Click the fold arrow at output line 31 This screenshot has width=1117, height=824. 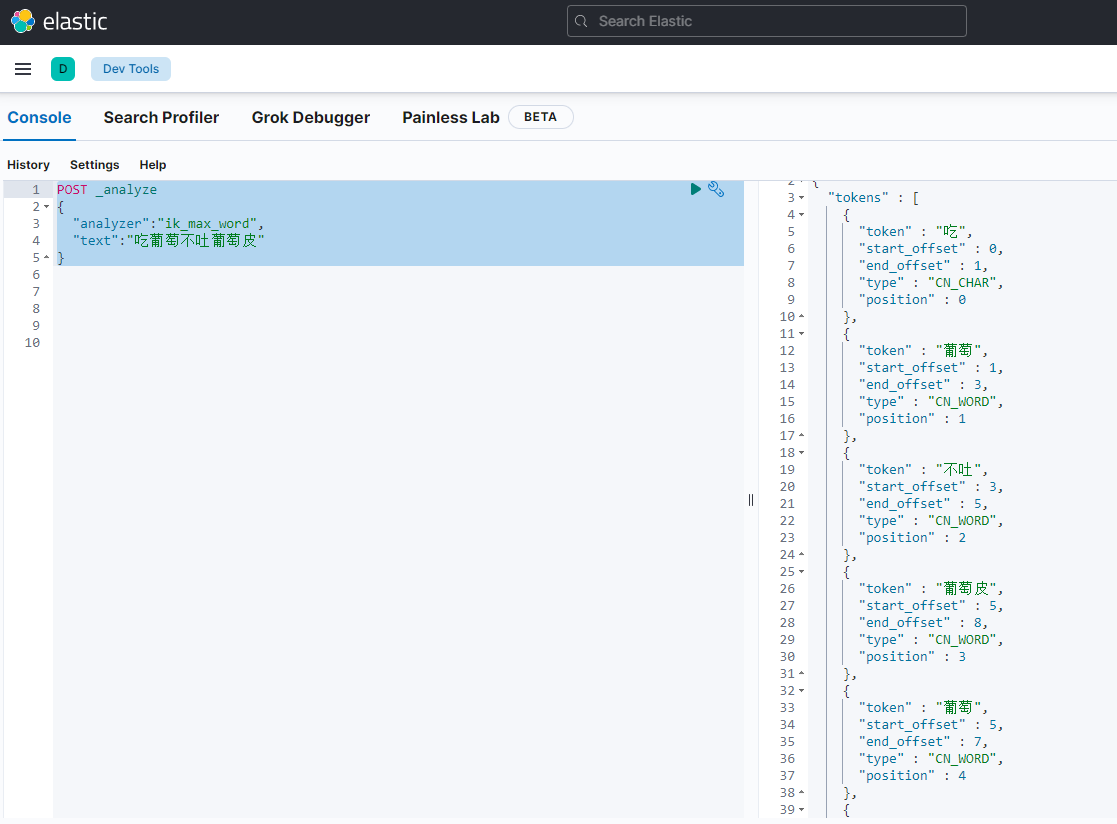click(x=801, y=673)
